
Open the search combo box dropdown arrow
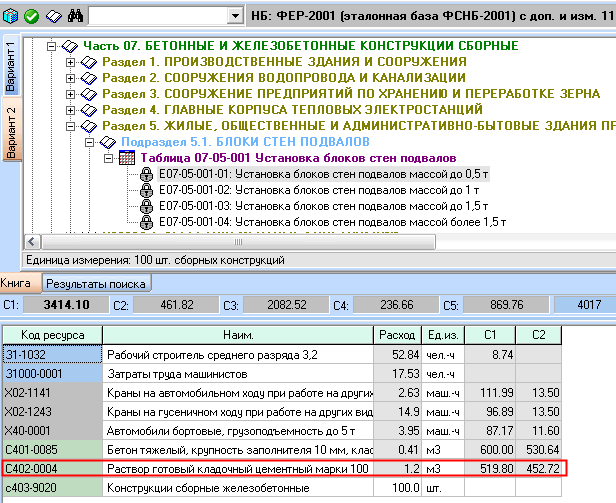pyautogui.click(x=234, y=17)
